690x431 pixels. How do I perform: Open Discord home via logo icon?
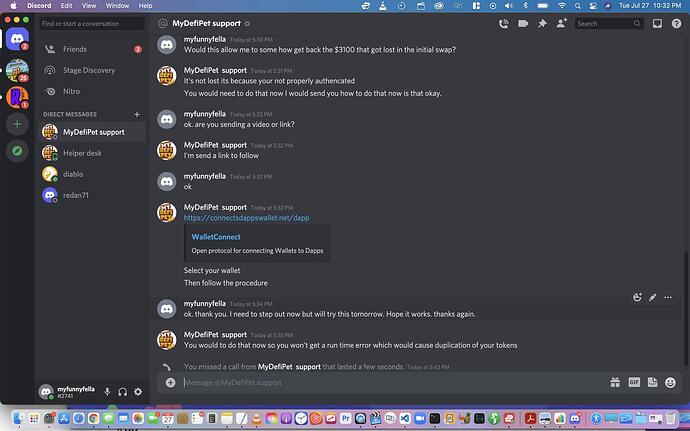(17, 39)
